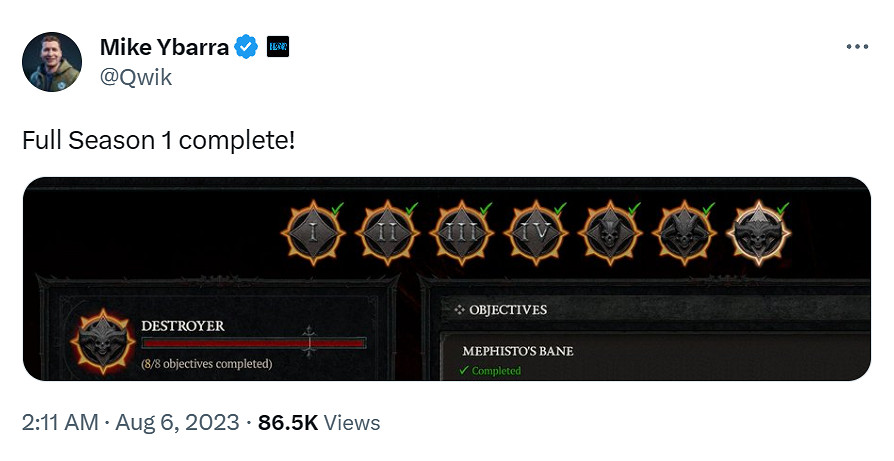Click the blue verified checkmark badge
Viewport: 894px width, 461px height.
[x=246, y=46]
